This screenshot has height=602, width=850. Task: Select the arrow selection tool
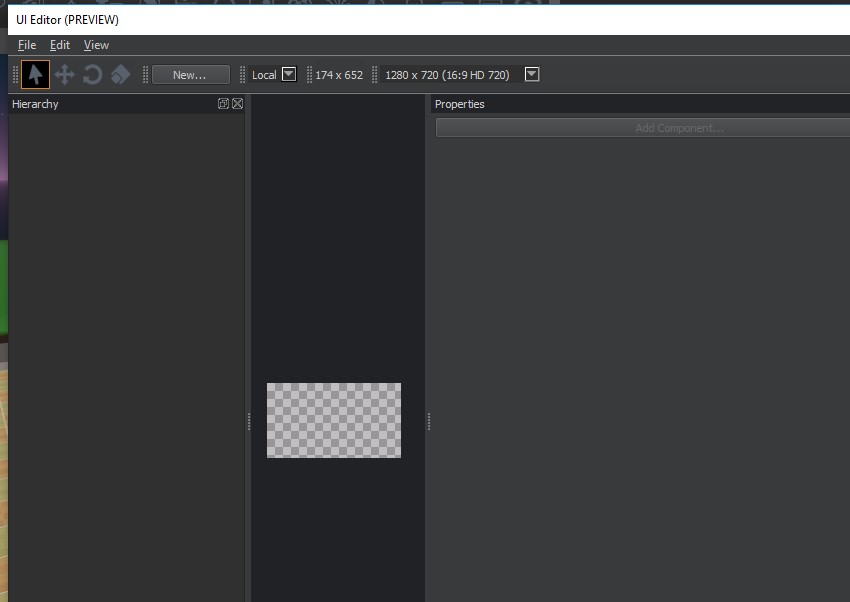[34, 74]
